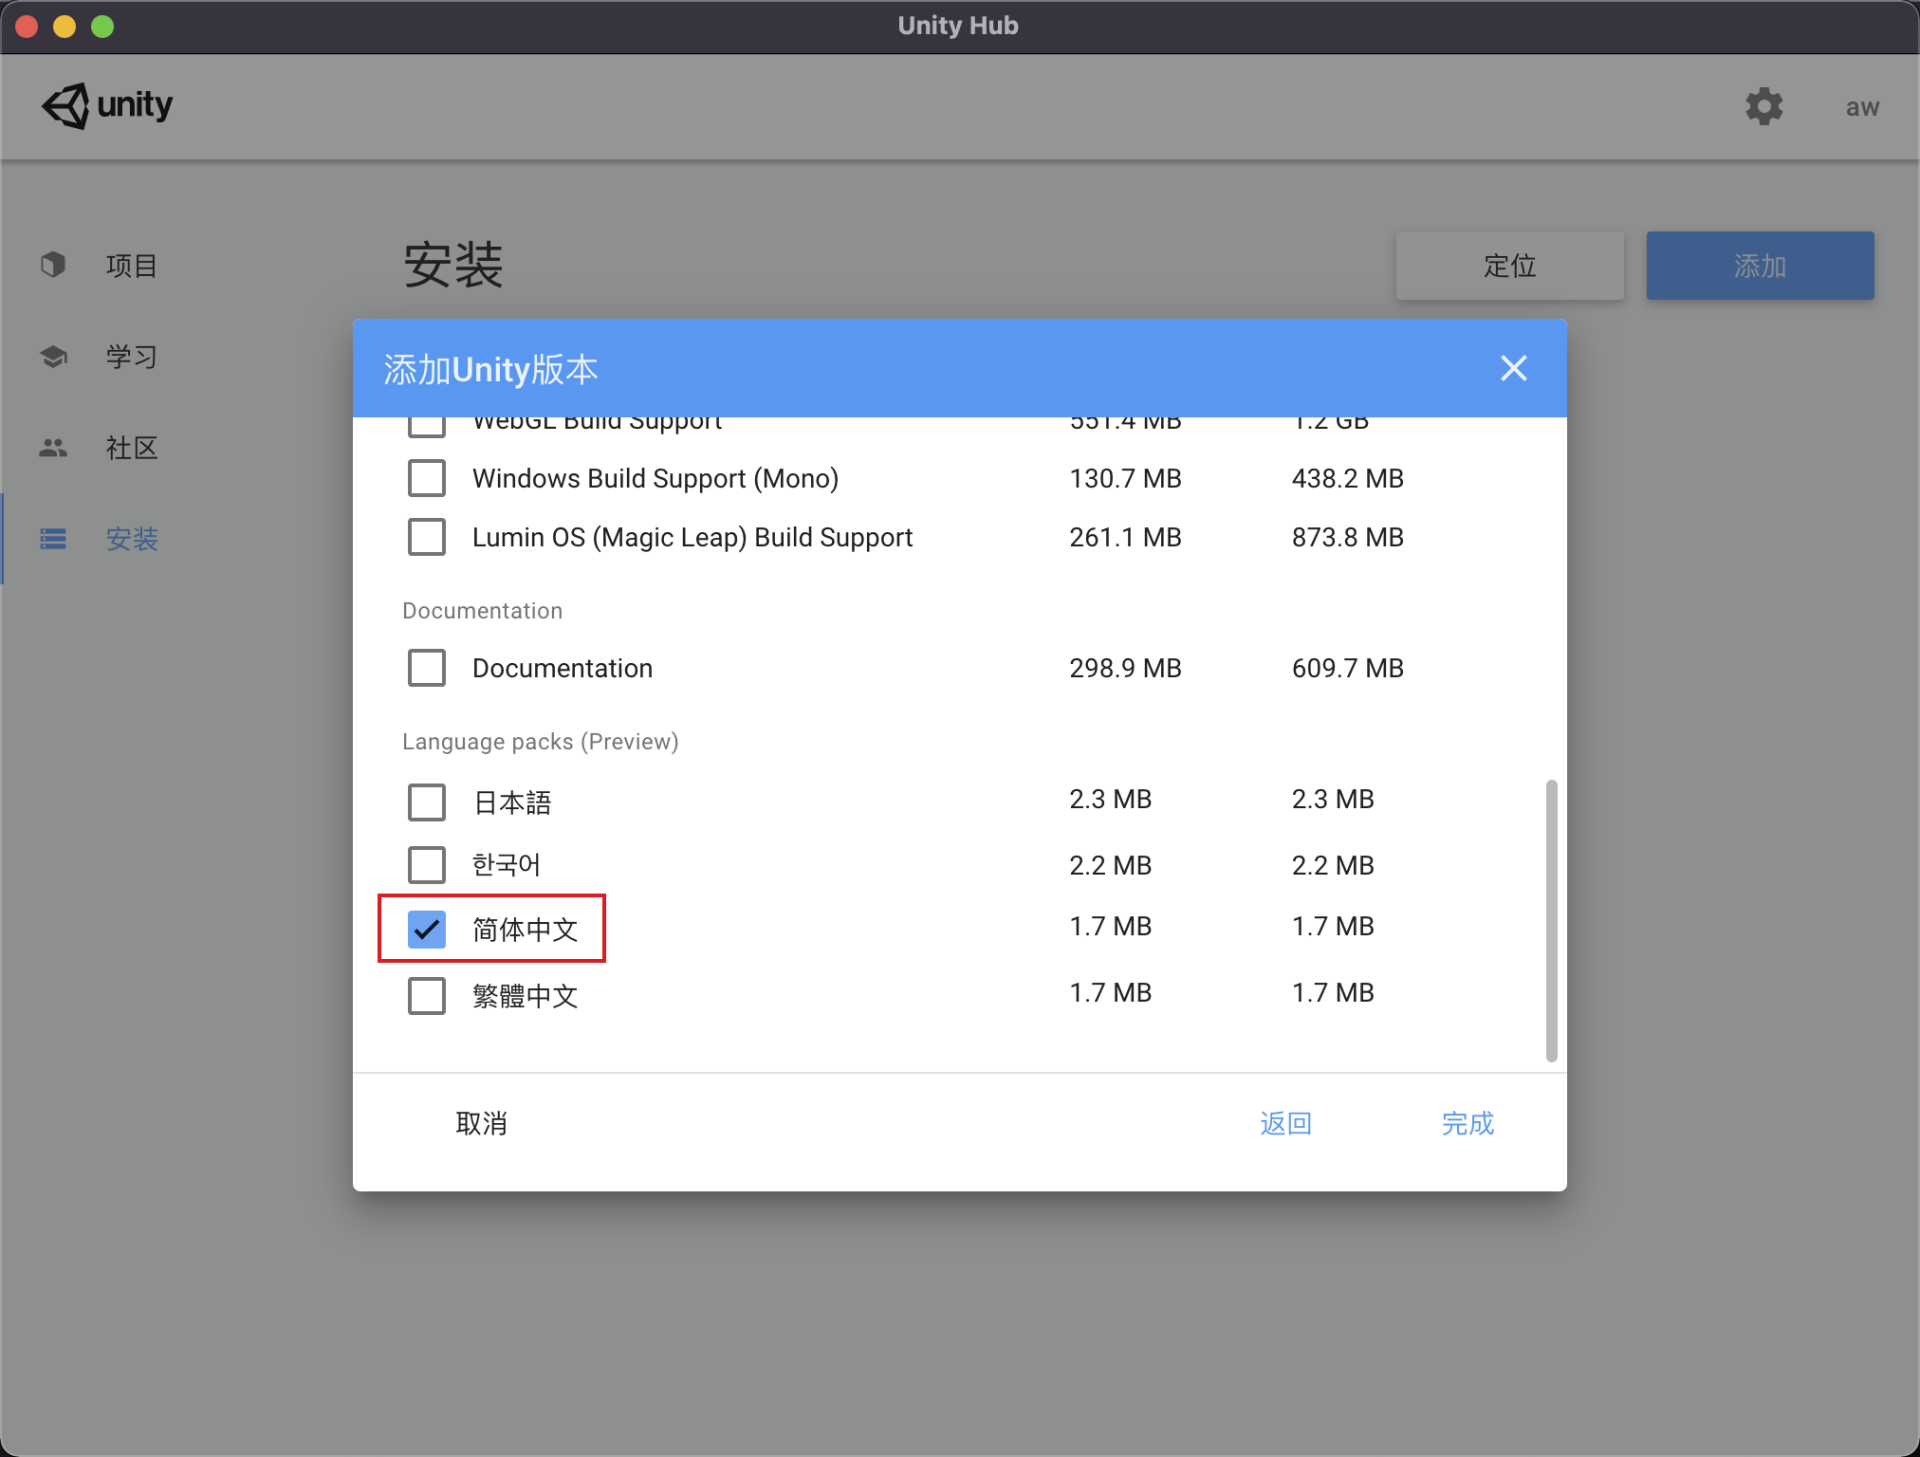Click the 安装 list icon in the sidebar
The image size is (1920, 1457).
tap(53, 539)
